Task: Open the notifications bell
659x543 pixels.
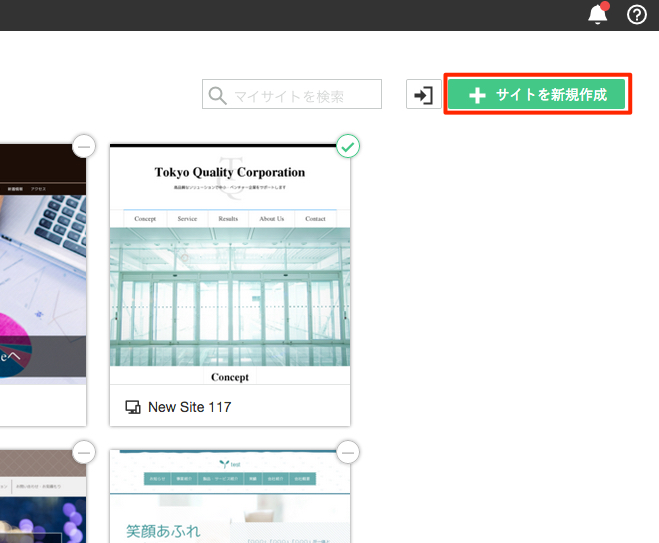Action: point(597,14)
